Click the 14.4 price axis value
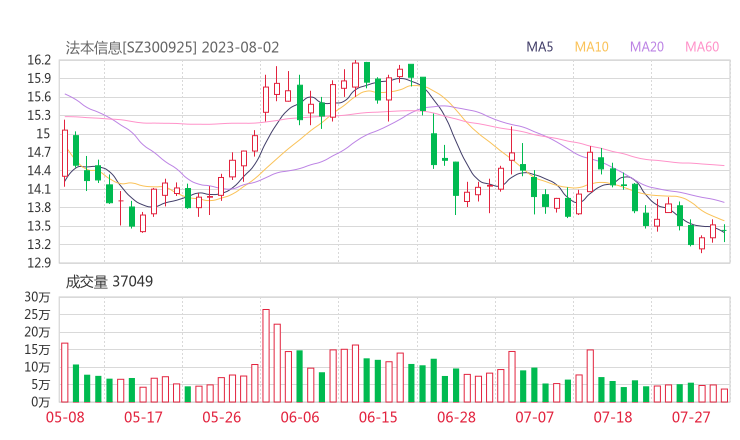Image resolution: width=740 pixels, height=440 pixels. click(x=39, y=170)
